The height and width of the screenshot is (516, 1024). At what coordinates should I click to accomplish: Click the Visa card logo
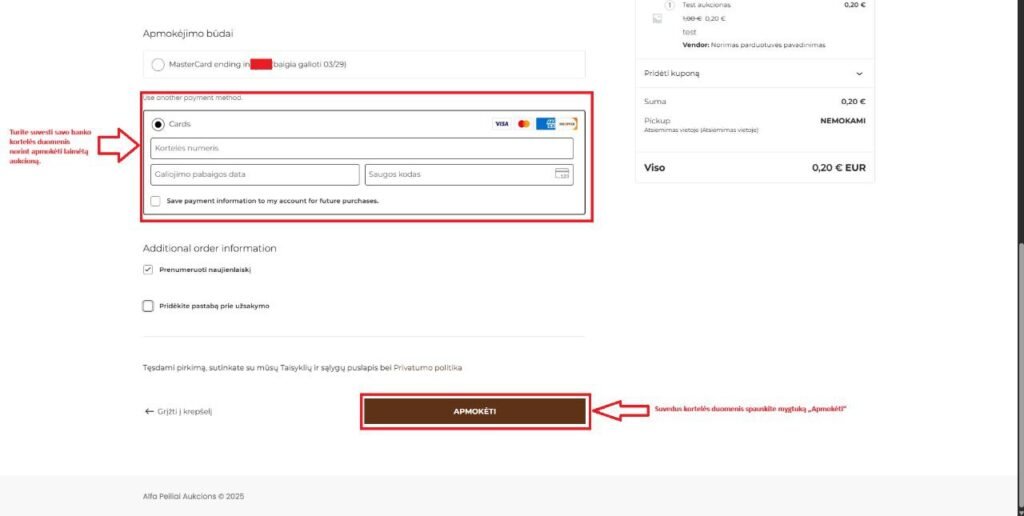click(501, 124)
